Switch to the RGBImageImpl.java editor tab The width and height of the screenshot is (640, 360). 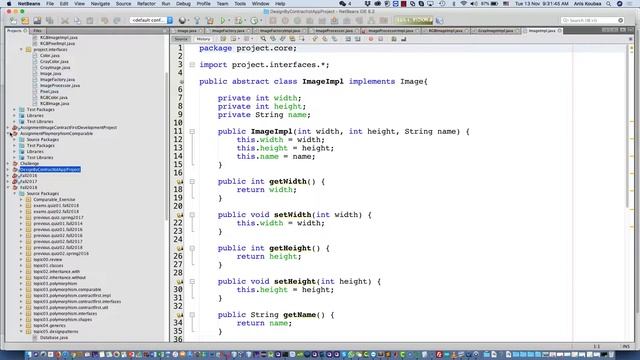pos(445,31)
